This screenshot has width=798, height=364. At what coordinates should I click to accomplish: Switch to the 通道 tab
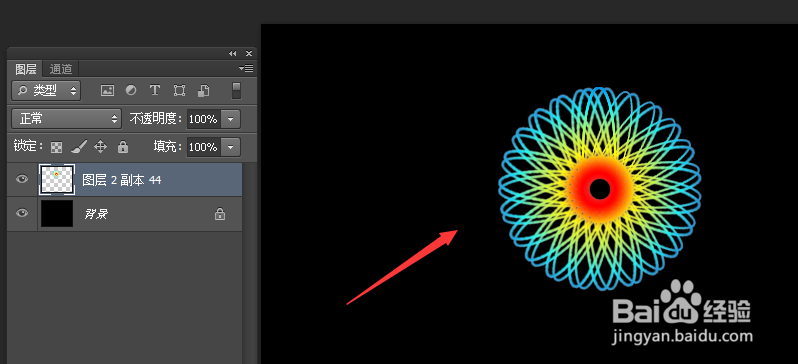click(61, 69)
